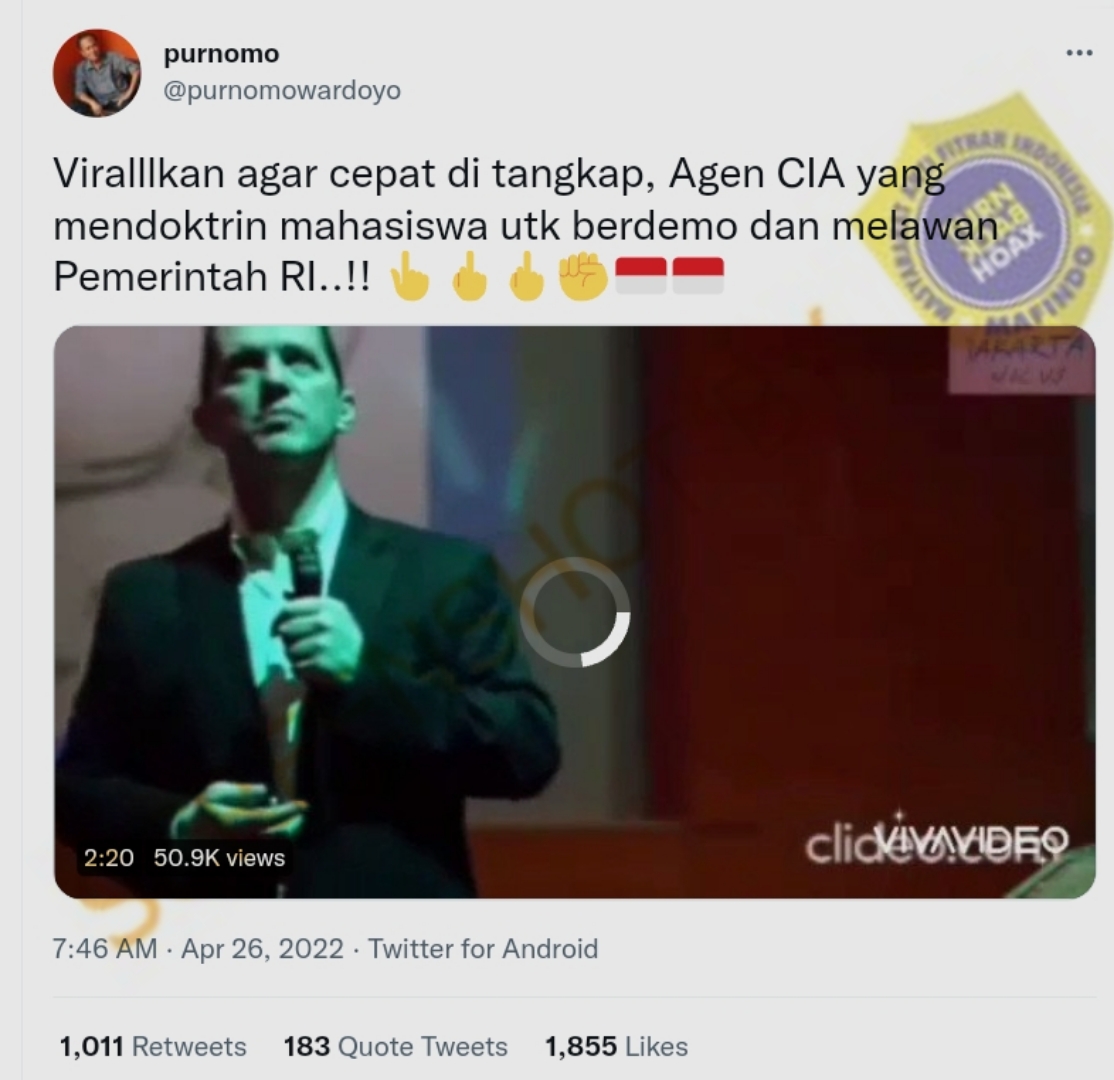This screenshot has height=1080, width=1114.
Task: Open the @purnomowardoyo handle link
Action: click(x=282, y=91)
